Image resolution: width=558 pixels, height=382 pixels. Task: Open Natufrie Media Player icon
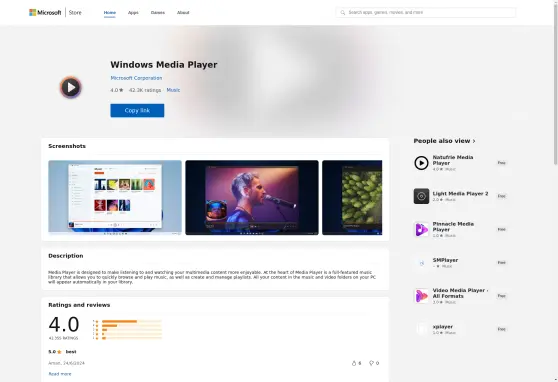(421, 163)
